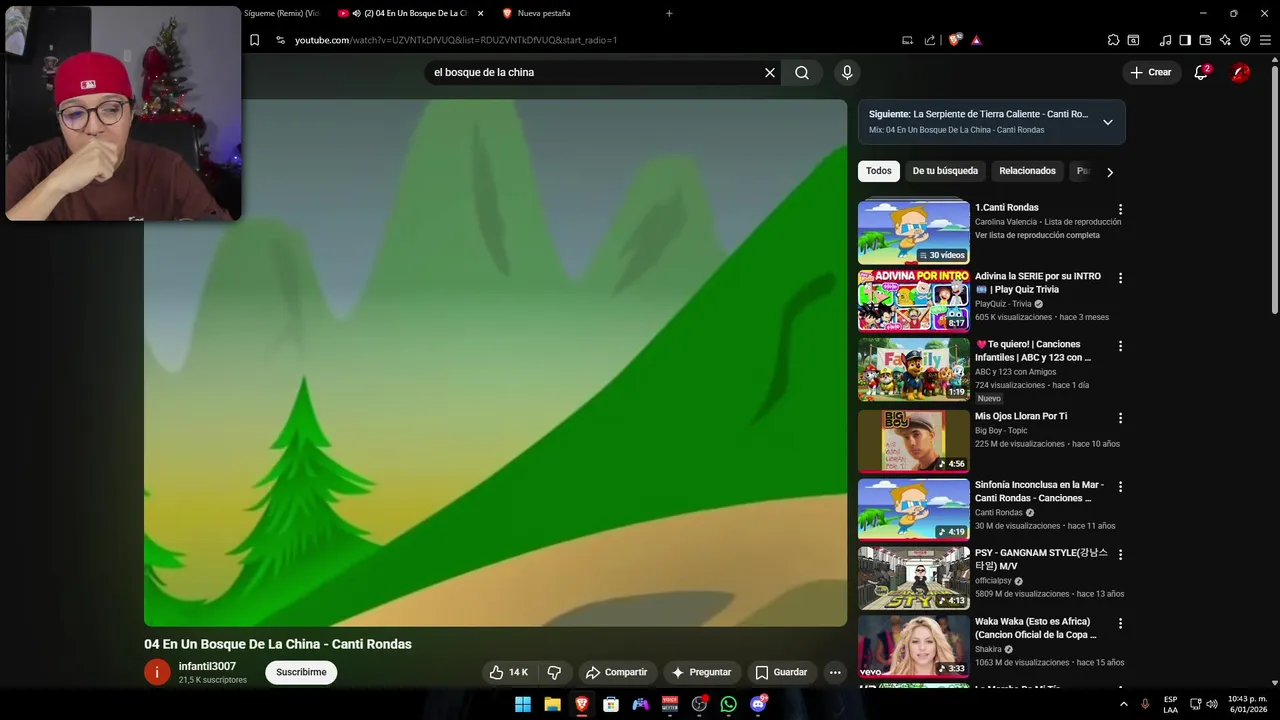
Task: Open PSY GANGNAM STYLE thumbnail
Action: [913, 578]
